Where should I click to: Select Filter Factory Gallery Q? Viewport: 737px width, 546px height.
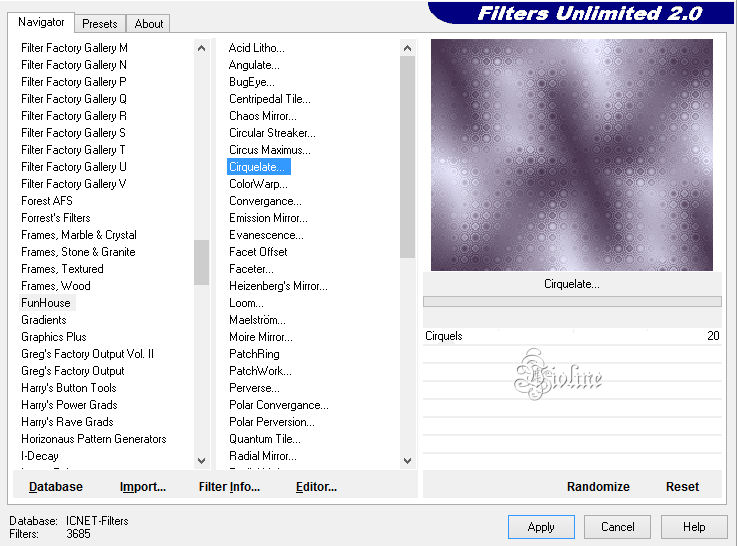pos(74,99)
